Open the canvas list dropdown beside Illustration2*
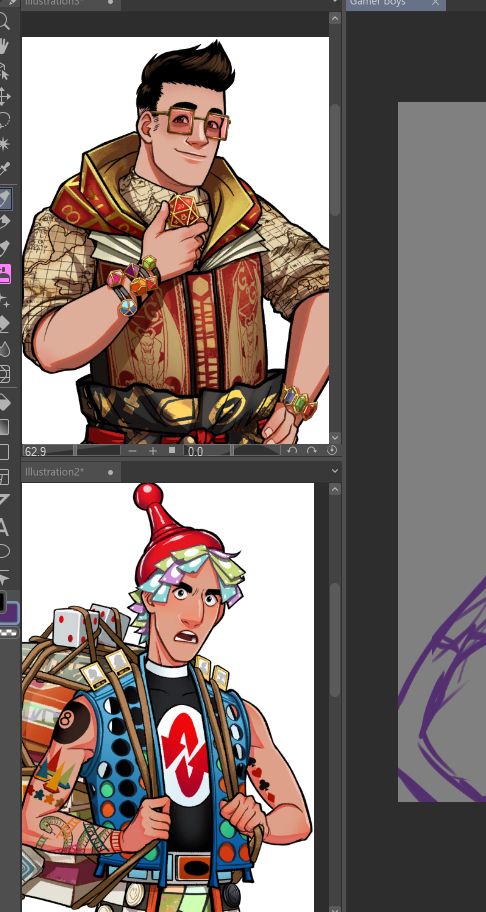Image resolution: width=486 pixels, height=912 pixels. (335, 471)
